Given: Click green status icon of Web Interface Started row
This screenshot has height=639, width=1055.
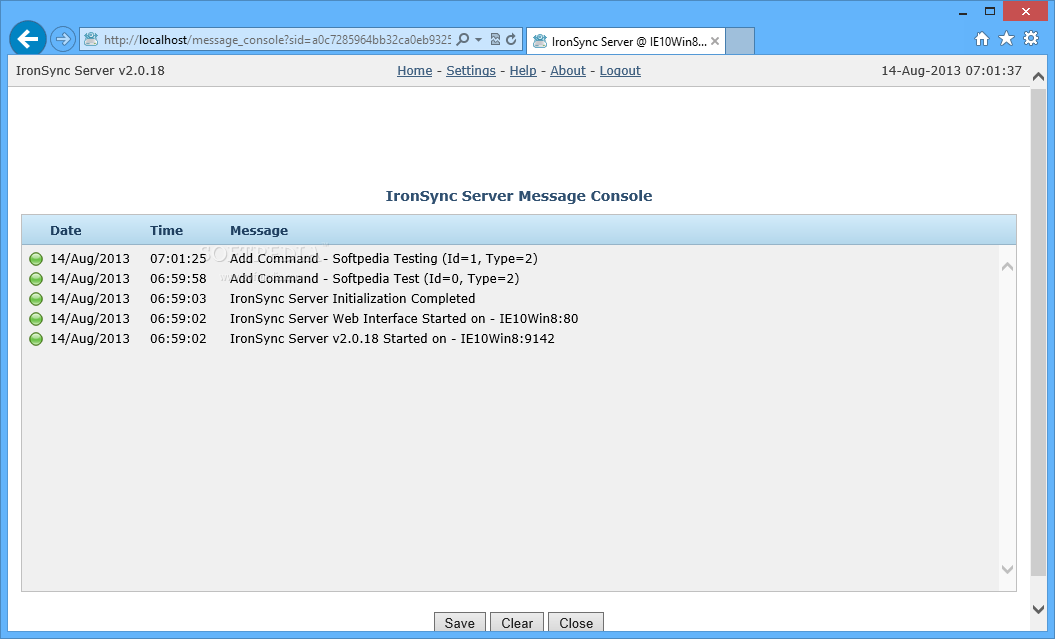Looking at the screenshot, I should coord(36,319).
